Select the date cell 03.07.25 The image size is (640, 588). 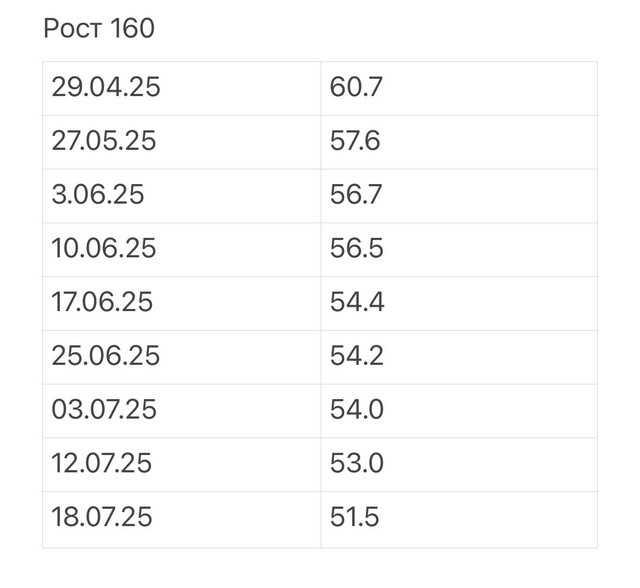(182, 411)
